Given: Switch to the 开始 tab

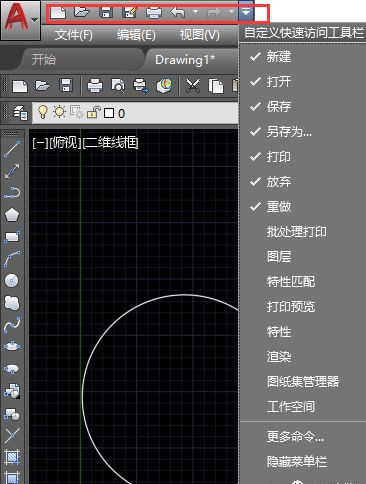Looking at the screenshot, I should point(44,60).
